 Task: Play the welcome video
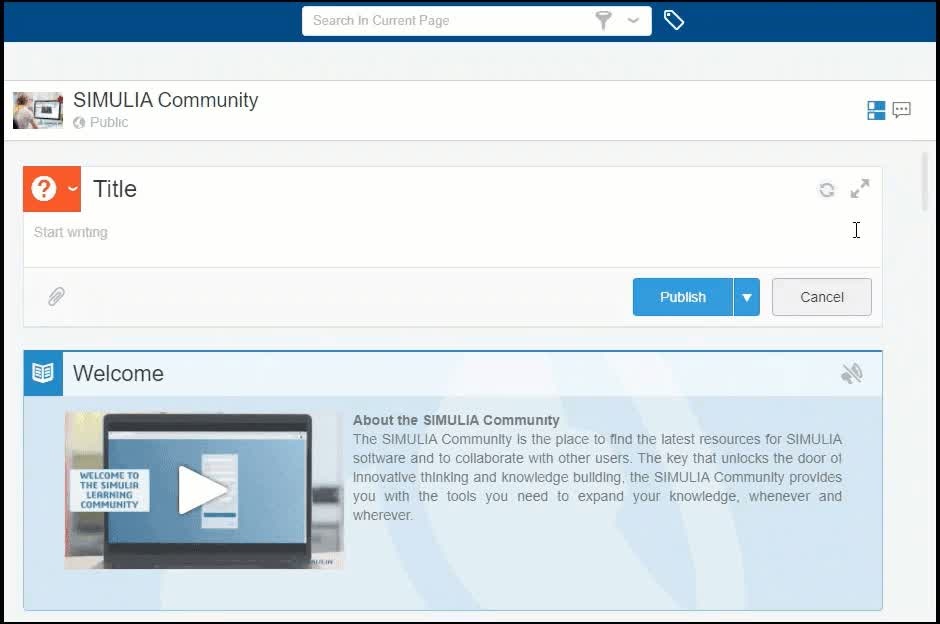201,490
